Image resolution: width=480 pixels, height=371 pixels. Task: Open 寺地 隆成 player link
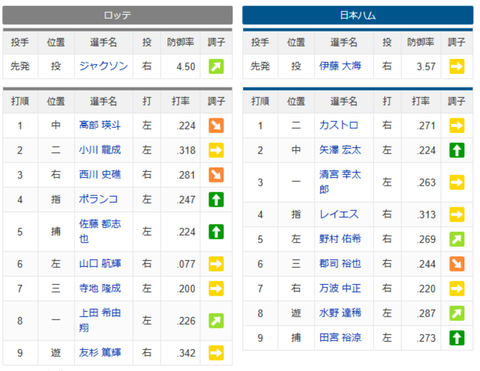(x=100, y=288)
